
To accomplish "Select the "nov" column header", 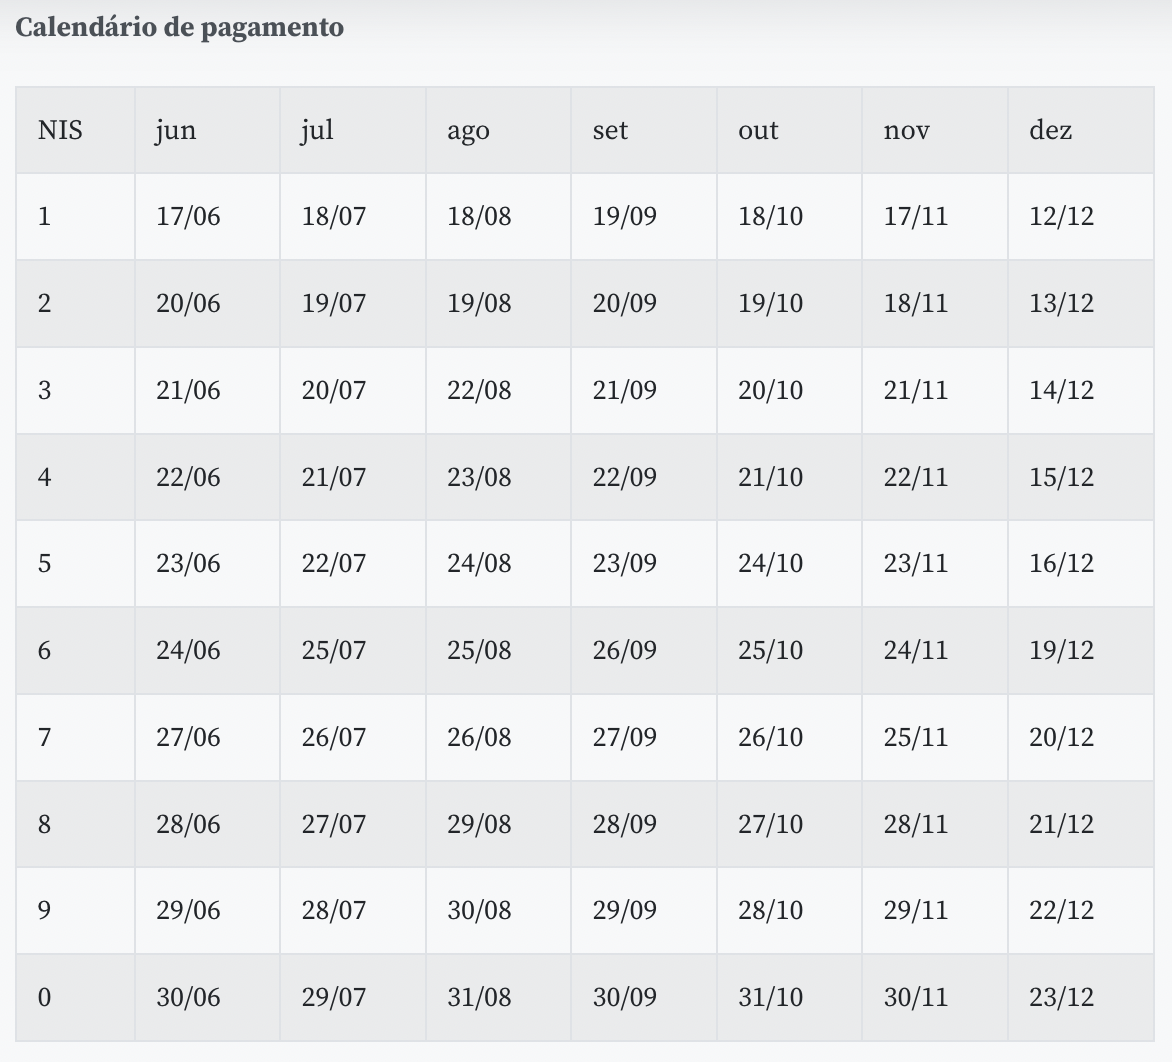I will pos(906,130).
